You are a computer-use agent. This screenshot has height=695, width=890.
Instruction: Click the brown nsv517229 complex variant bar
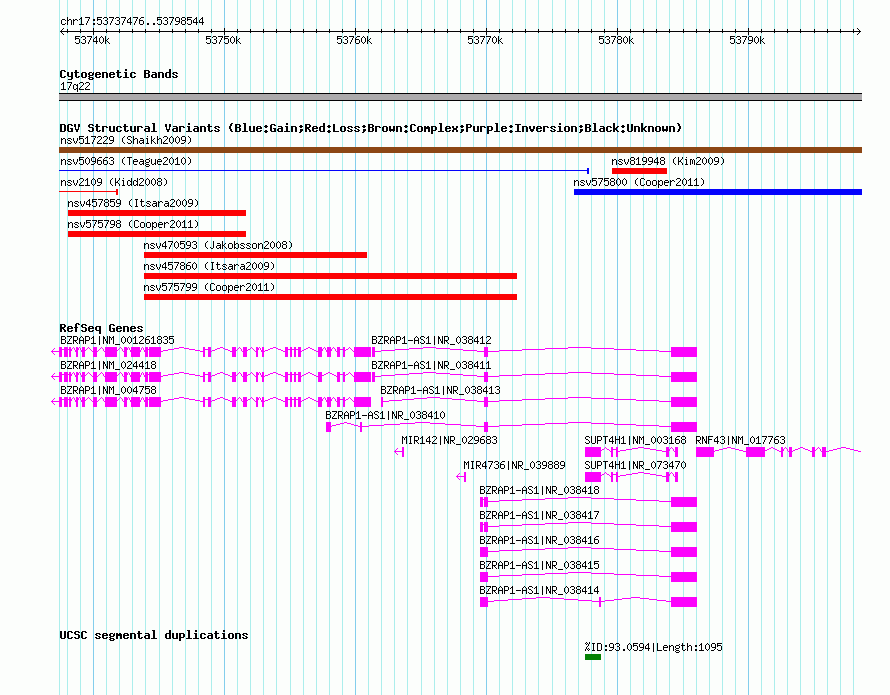(x=460, y=150)
